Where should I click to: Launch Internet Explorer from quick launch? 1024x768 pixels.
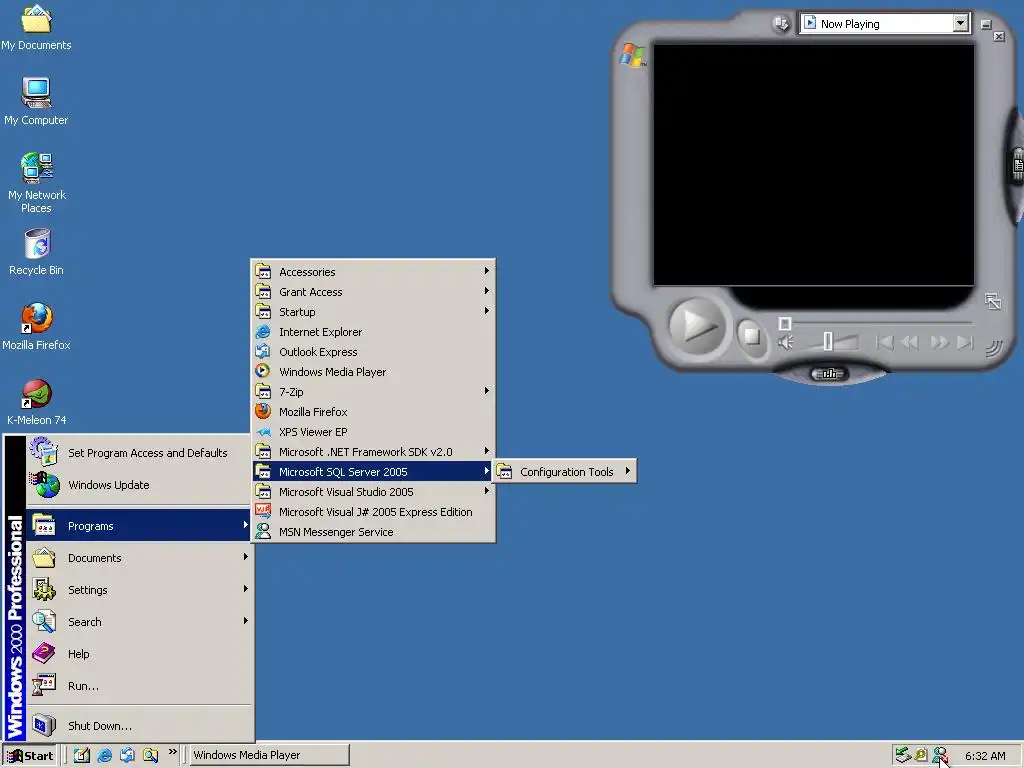pos(104,755)
